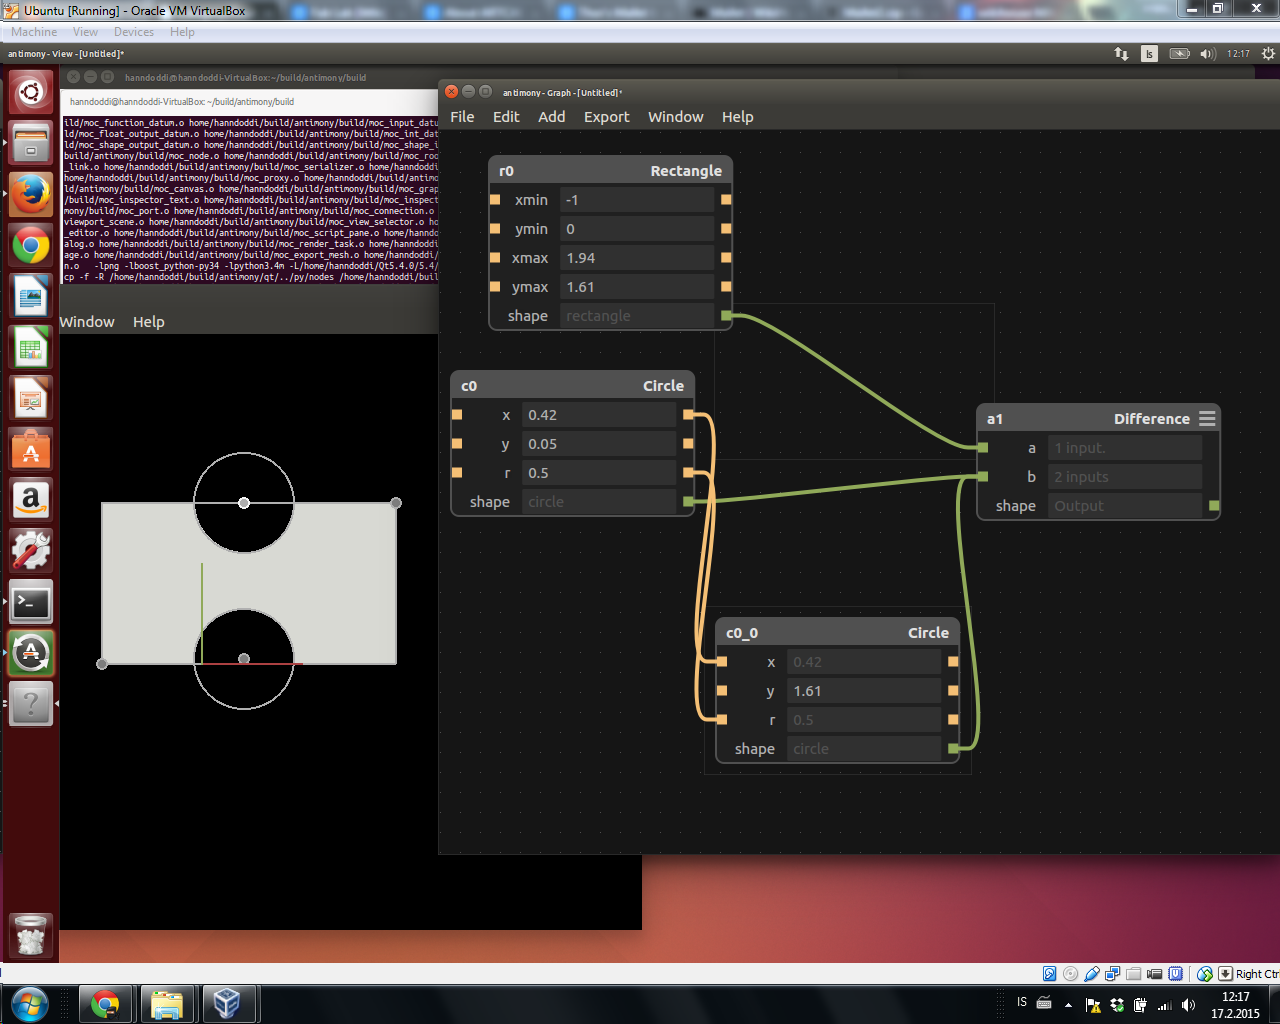Click the Windows Start button
1280x1024 pixels.
[x=28, y=1003]
